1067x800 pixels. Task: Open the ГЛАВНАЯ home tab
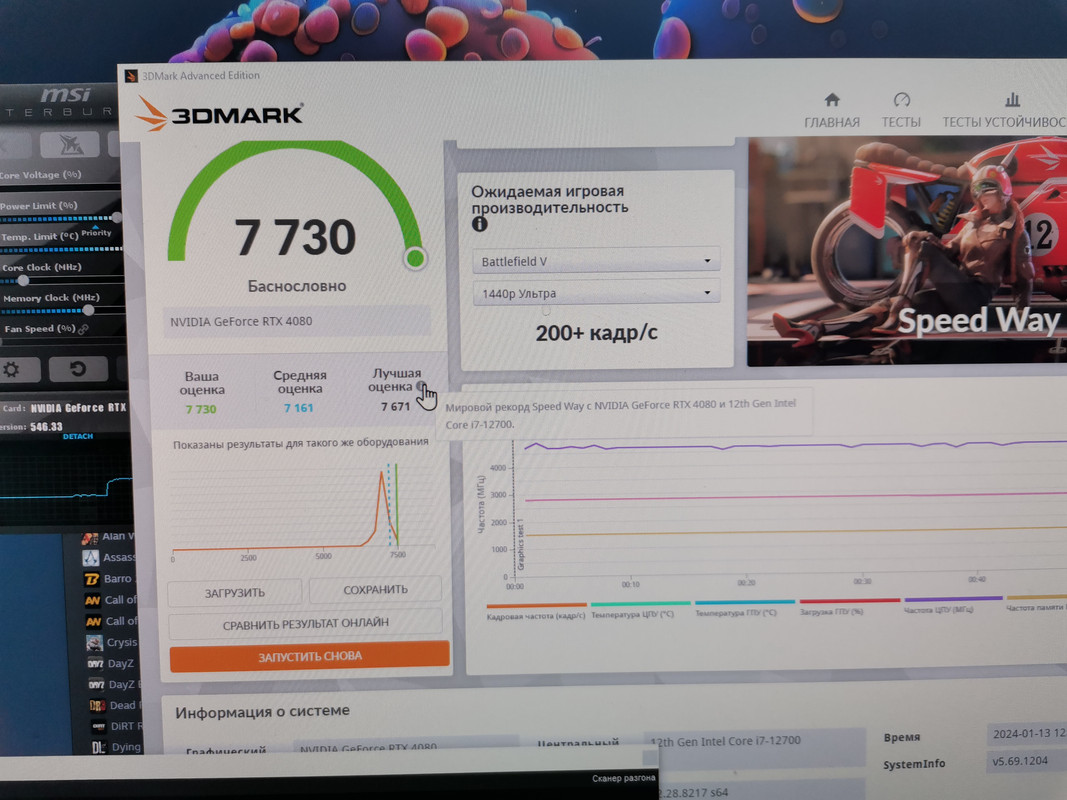click(832, 110)
